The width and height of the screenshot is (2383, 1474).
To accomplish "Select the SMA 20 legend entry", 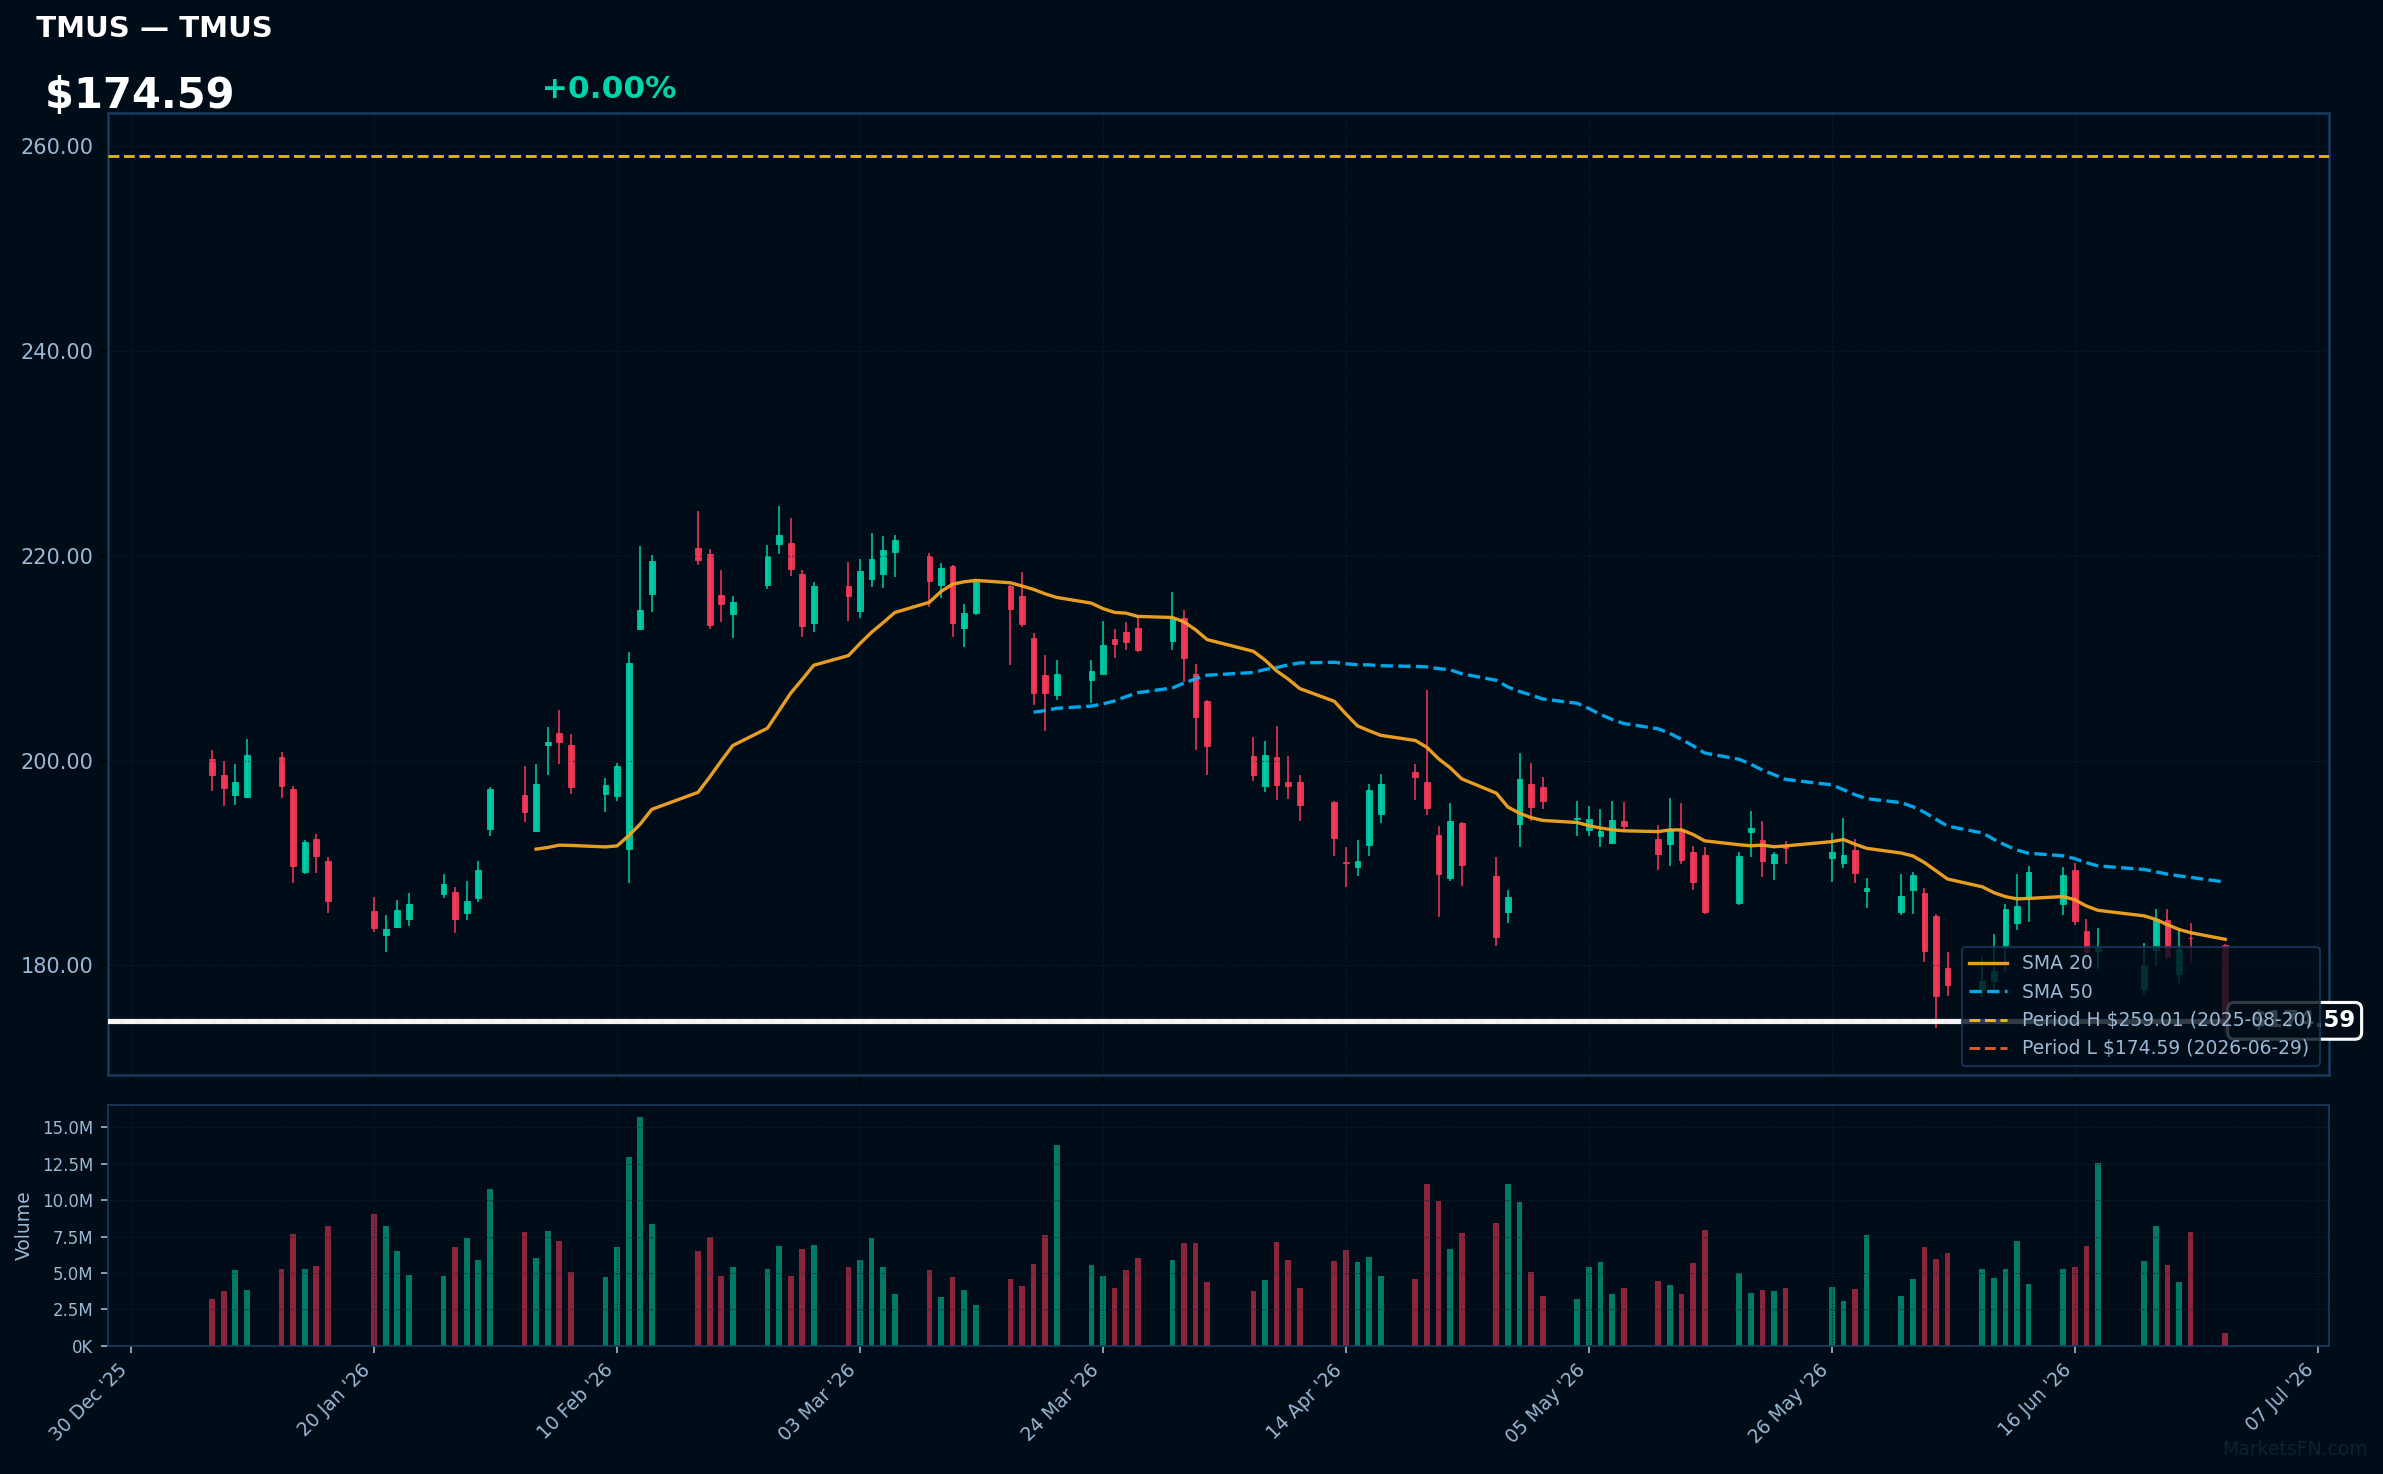I will (x=2030, y=962).
